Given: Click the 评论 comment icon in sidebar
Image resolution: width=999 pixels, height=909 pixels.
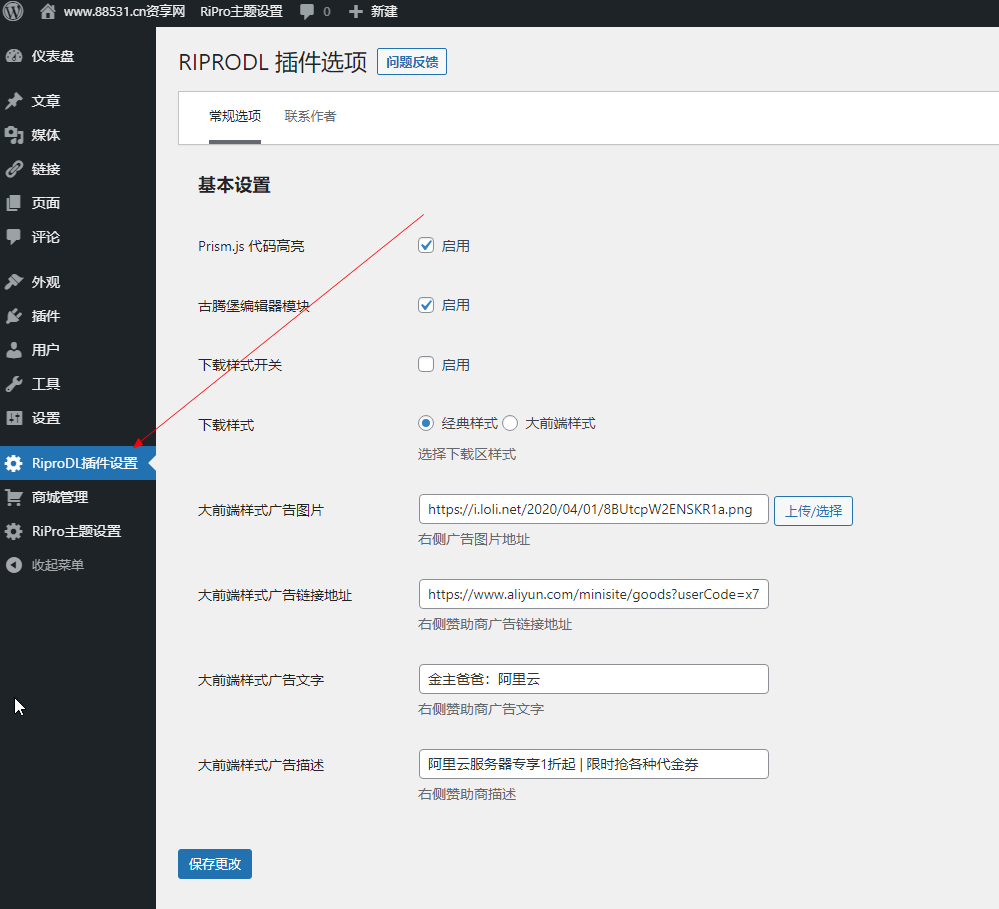Looking at the screenshot, I should pos(14,237).
